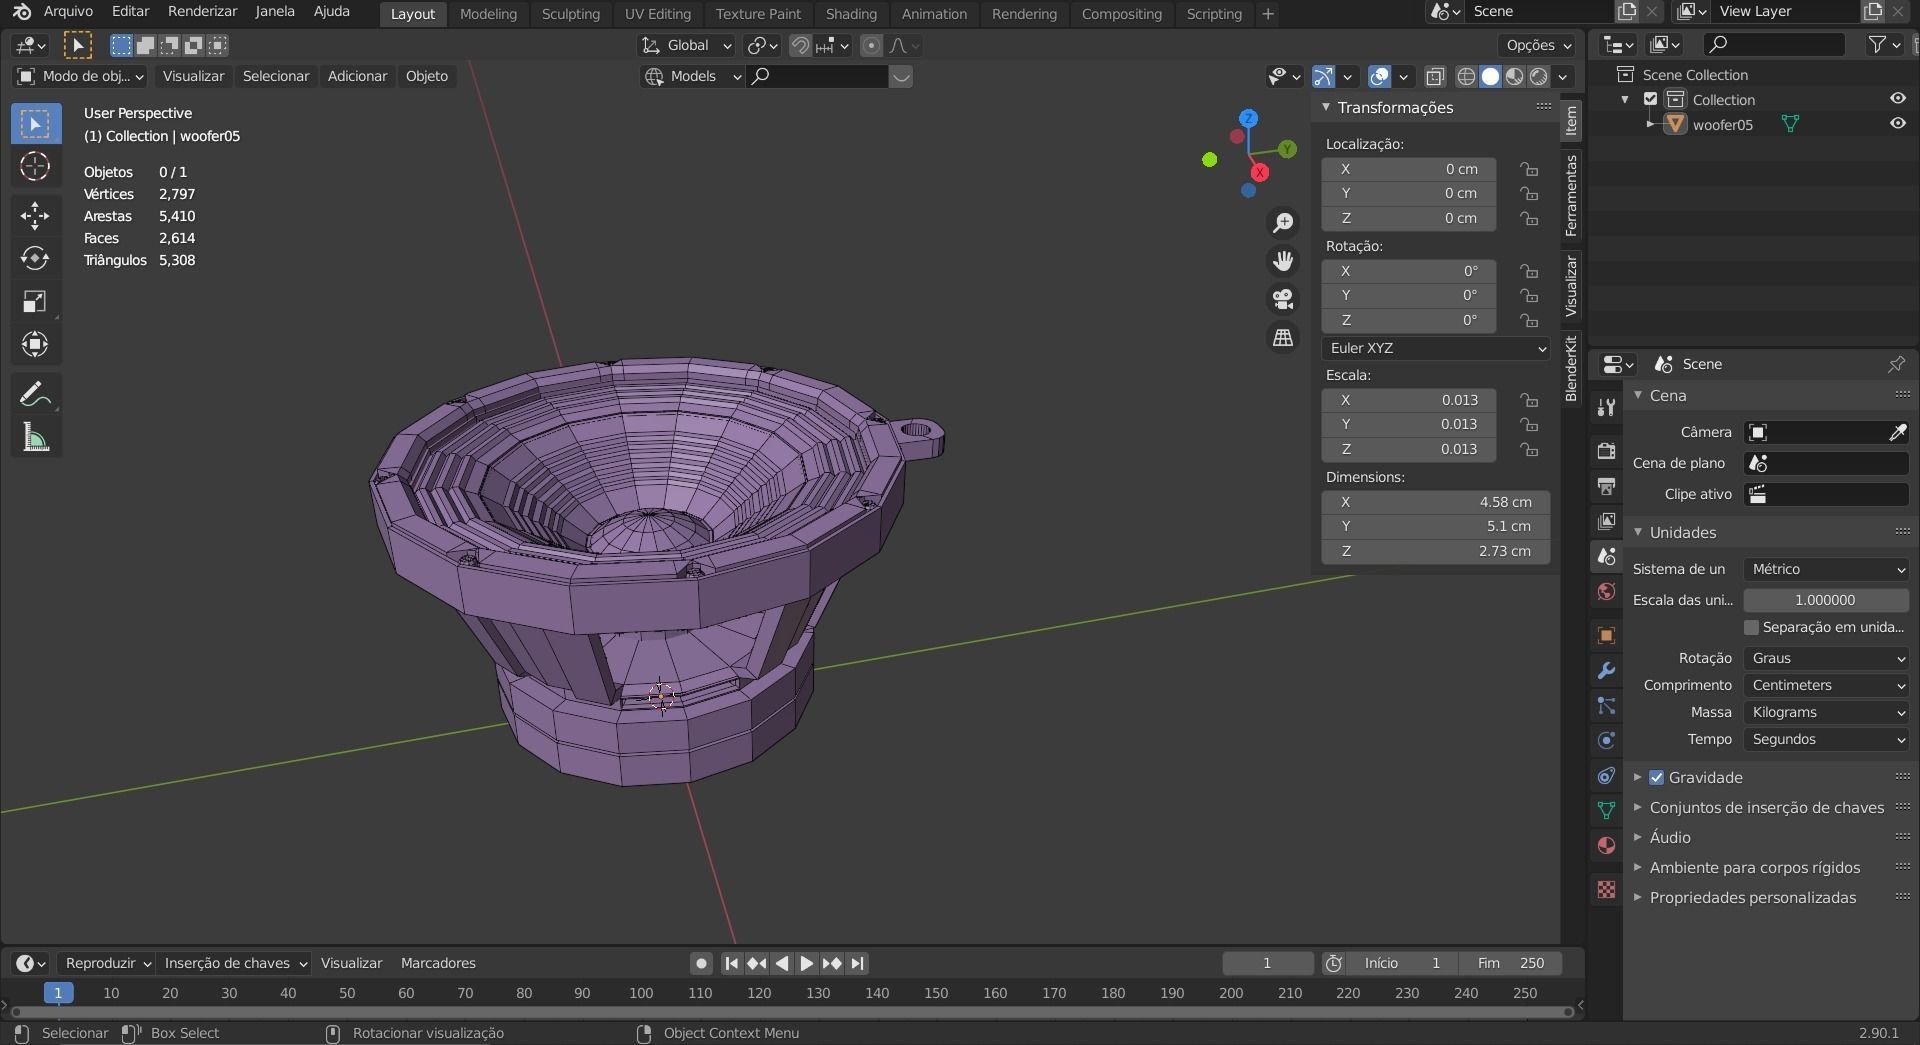The height and width of the screenshot is (1045, 1920).
Task: Open the World properties globe icon
Action: [x=1606, y=591]
